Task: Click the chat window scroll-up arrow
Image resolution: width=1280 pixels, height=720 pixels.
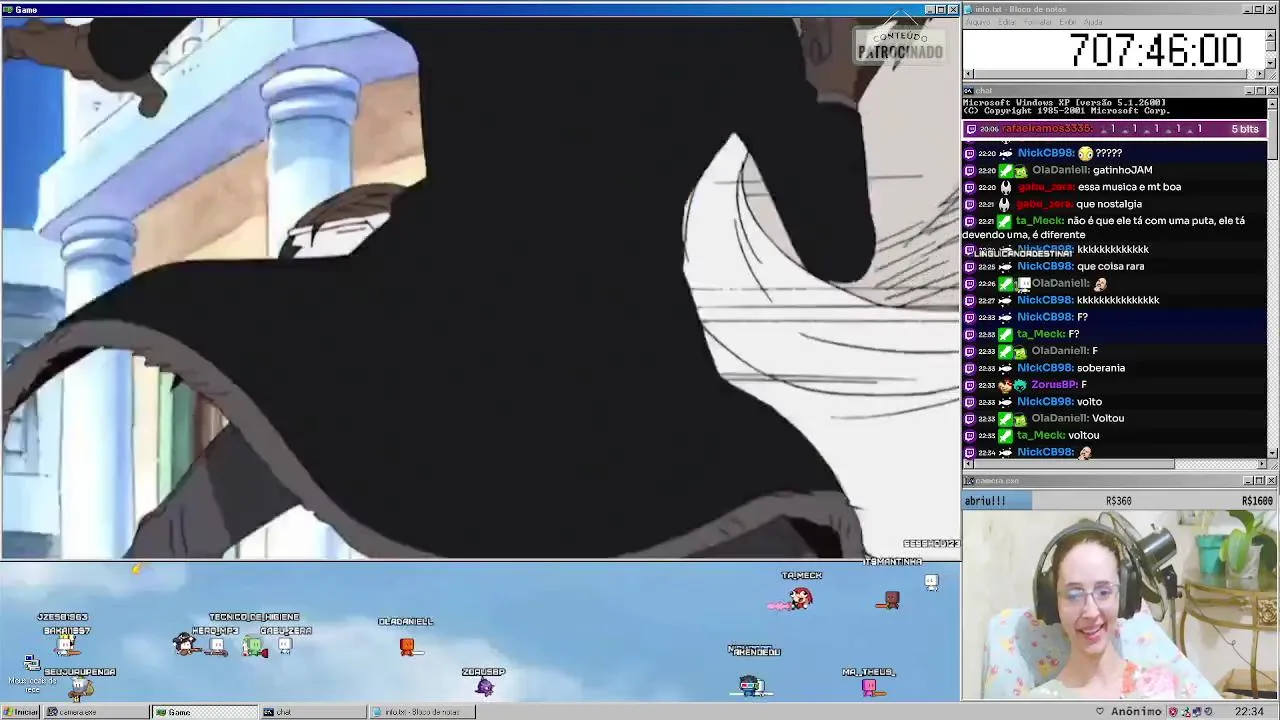Action: tap(1273, 102)
